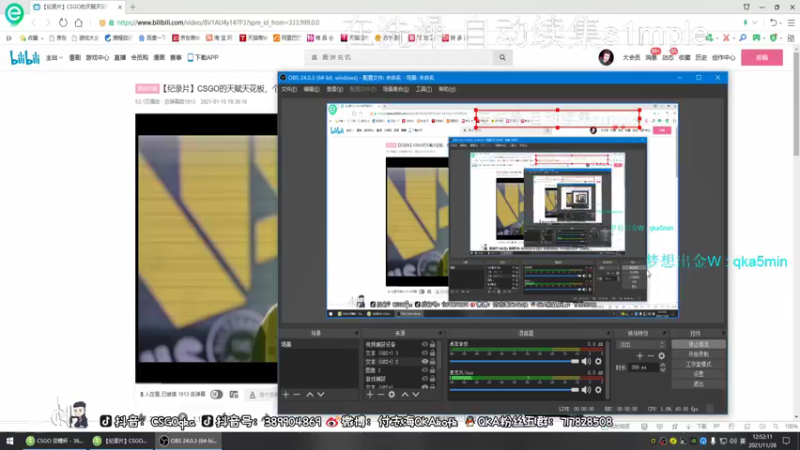Viewport: 800px width, 450px height.
Task: Open the dropdown beside the browser undo arrow
Action: click(782, 22)
